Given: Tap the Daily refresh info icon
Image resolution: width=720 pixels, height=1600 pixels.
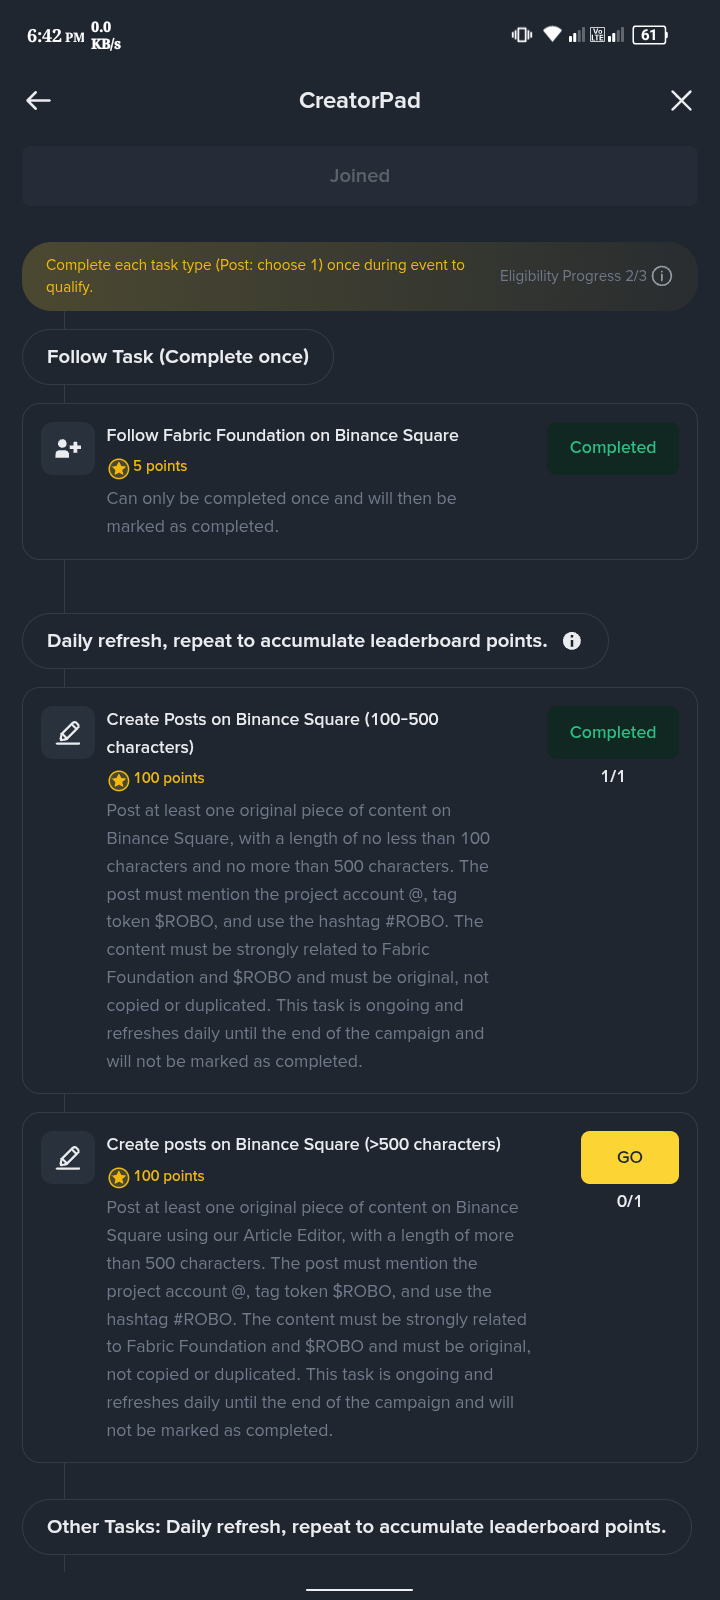Looking at the screenshot, I should tap(572, 641).
